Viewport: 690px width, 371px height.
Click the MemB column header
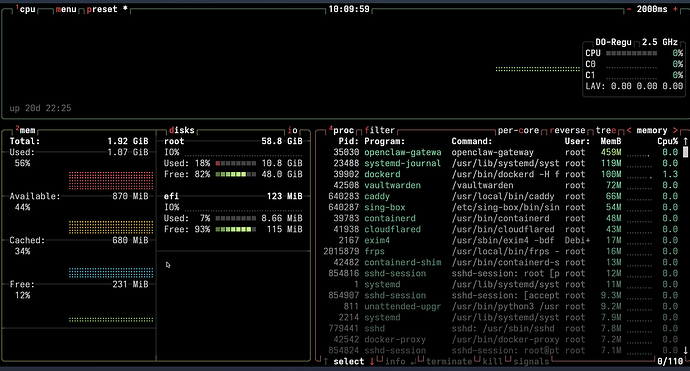(x=611, y=141)
